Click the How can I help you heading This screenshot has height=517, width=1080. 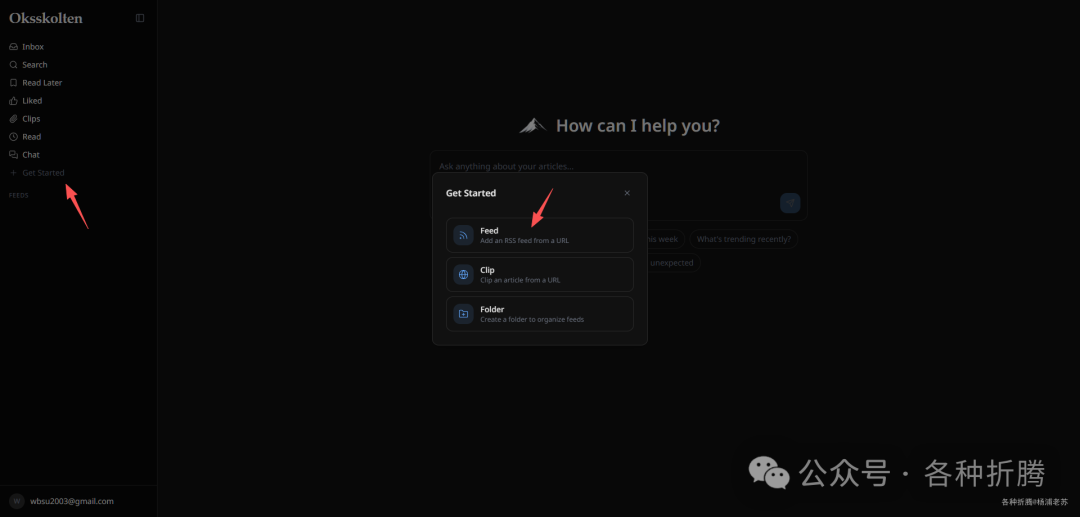point(638,126)
